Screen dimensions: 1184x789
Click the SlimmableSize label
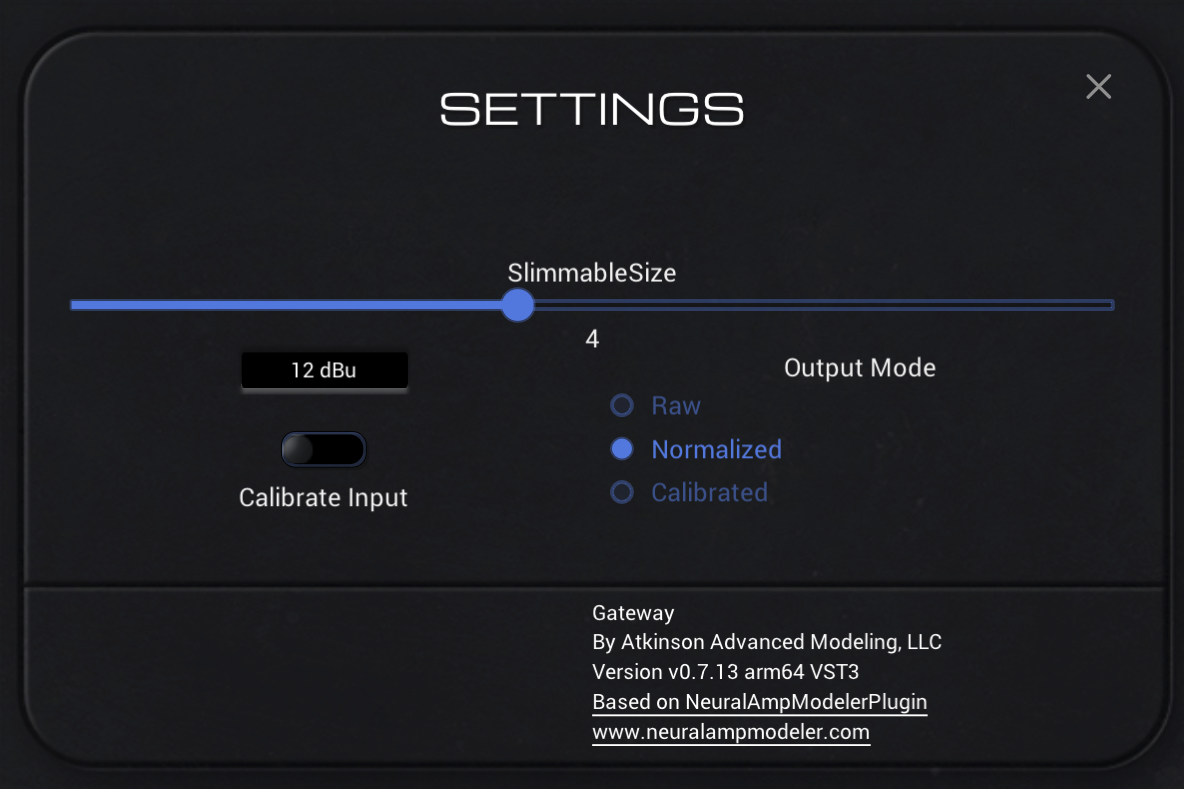click(591, 272)
